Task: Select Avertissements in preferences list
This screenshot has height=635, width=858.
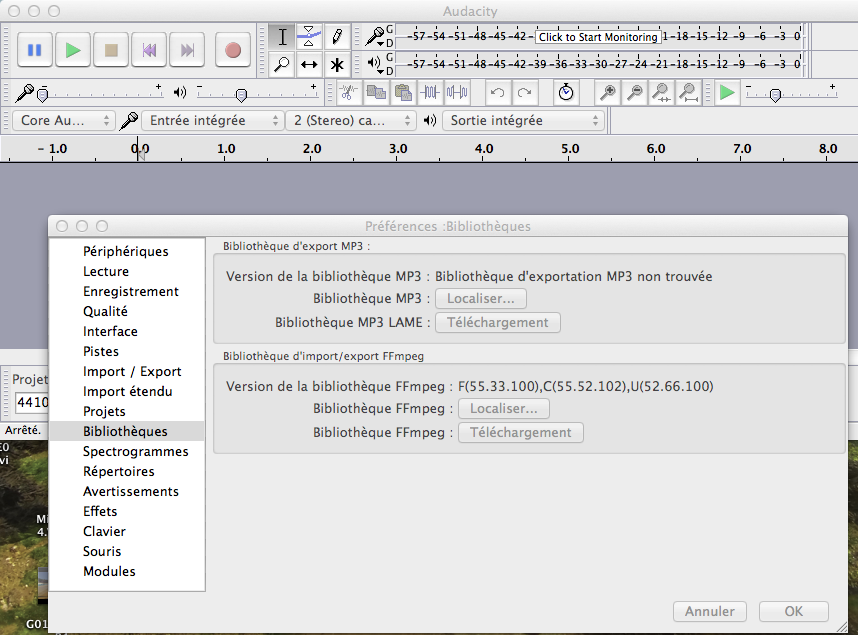Action: pyautogui.click(x=126, y=491)
